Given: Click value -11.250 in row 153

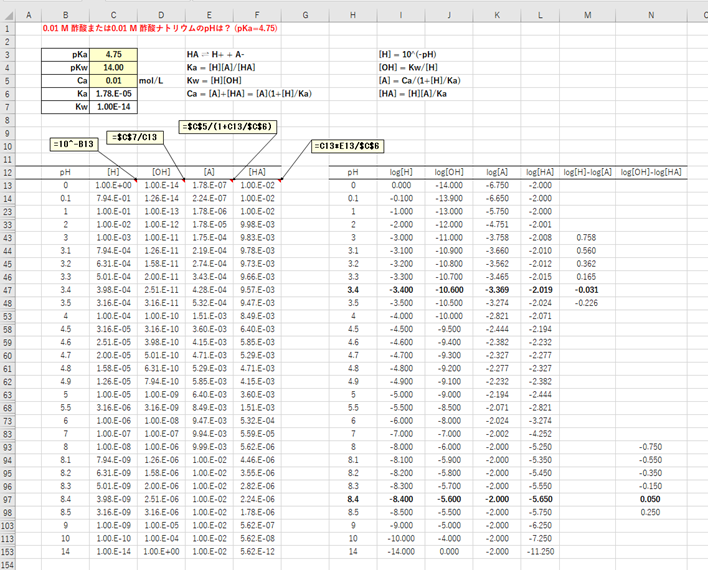Looking at the screenshot, I should [x=540, y=552].
